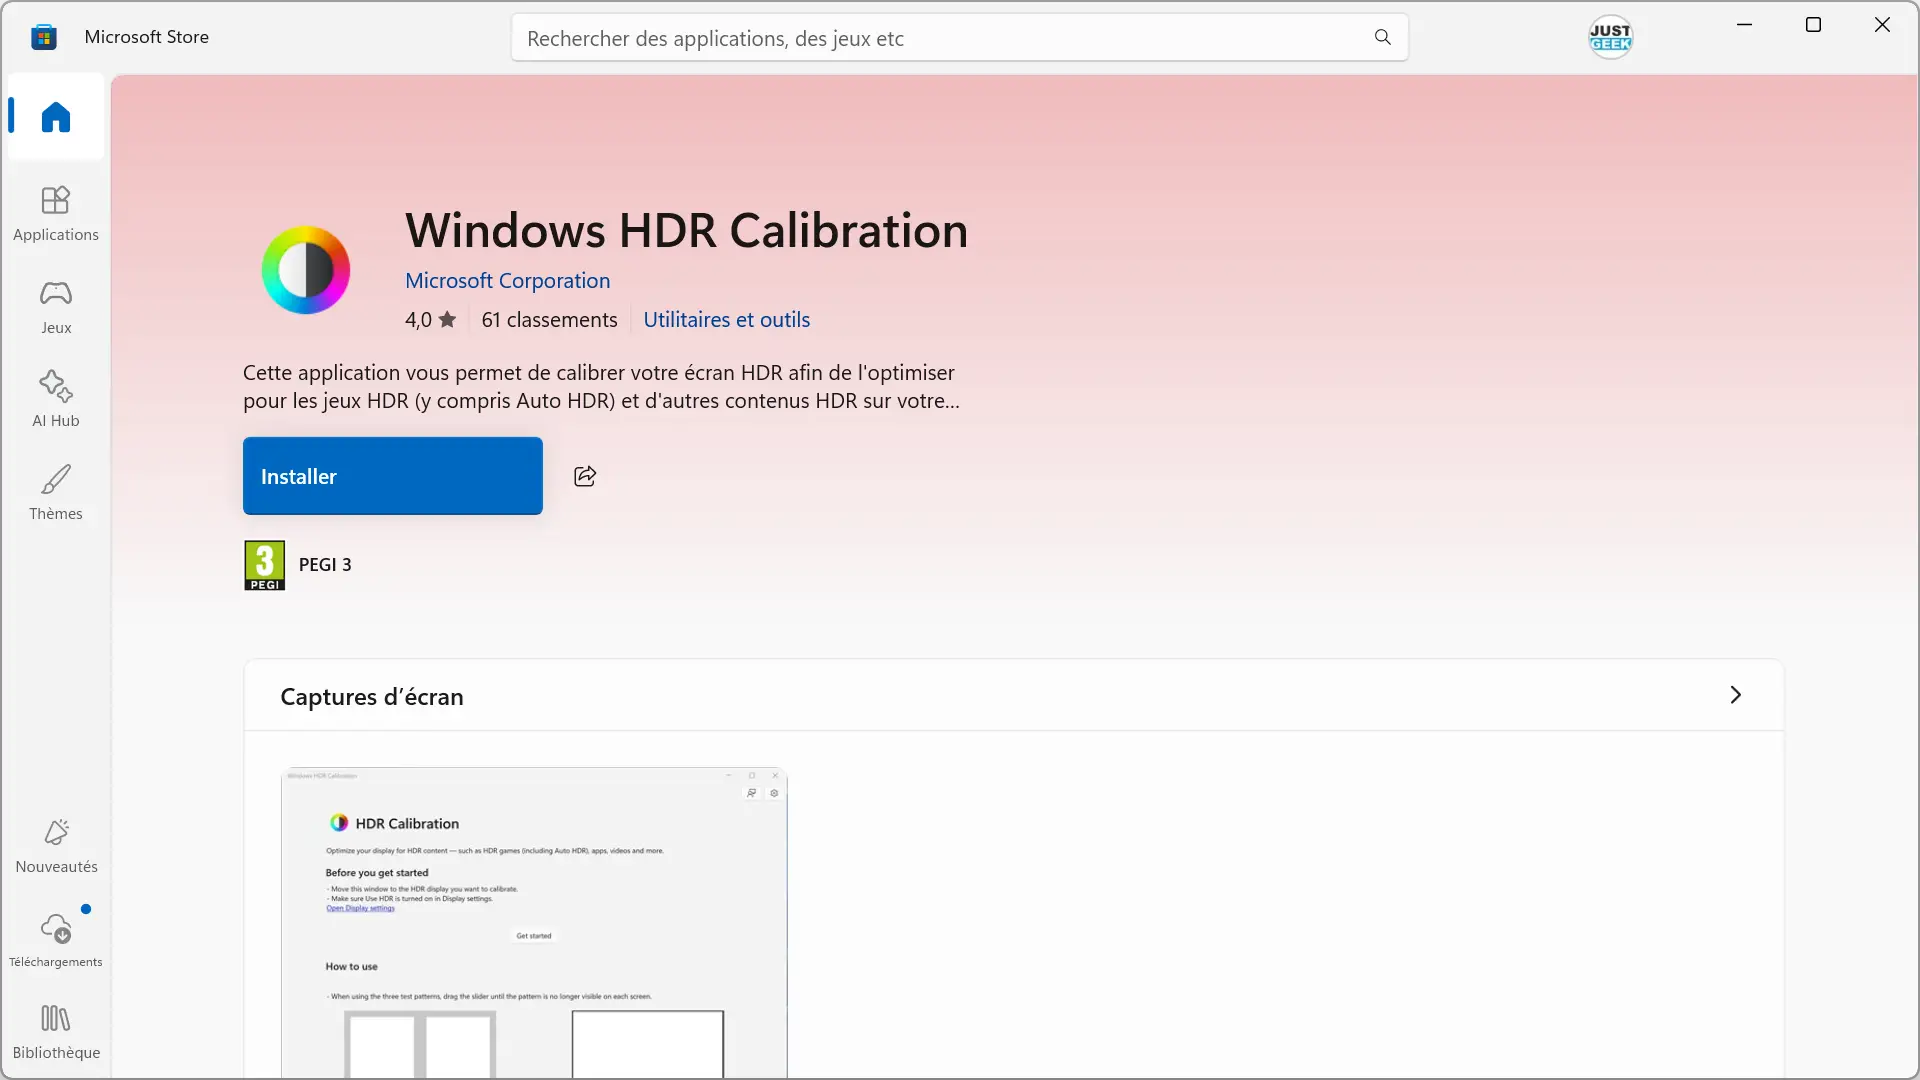The width and height of the screenshot is (1920, 1080).
Task: Go to the Home page in sidebar
Action: pyautogui.click(x=56, y=117)
